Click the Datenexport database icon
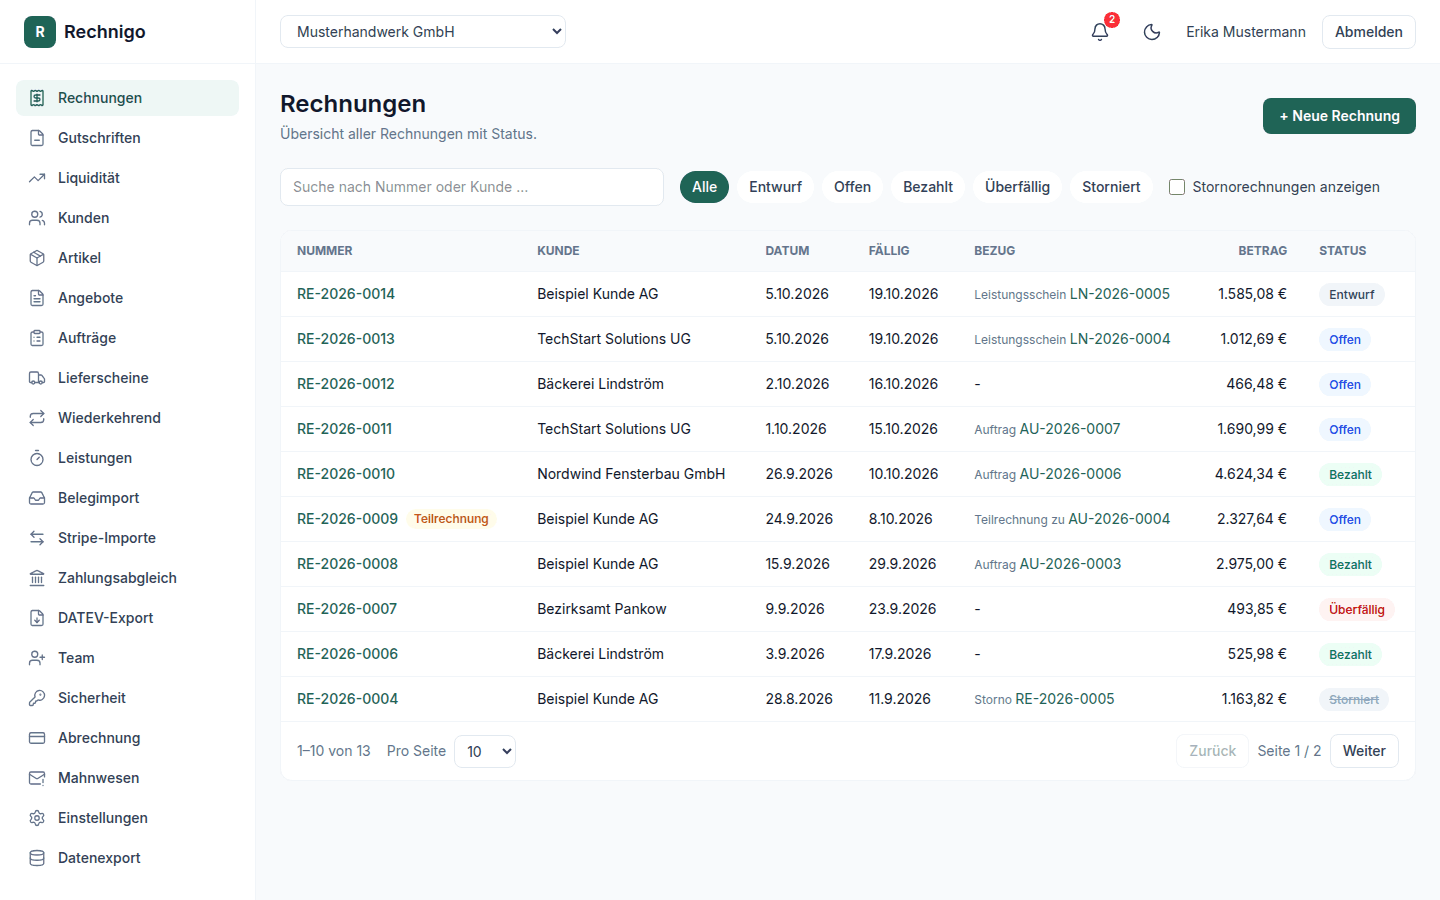Screen dimensions: 1440x900 click(37, 858)
